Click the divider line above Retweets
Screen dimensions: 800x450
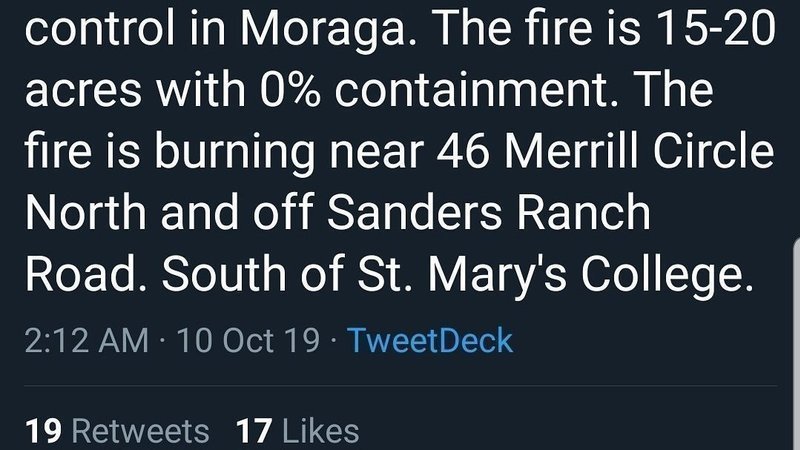click(400, 386)
